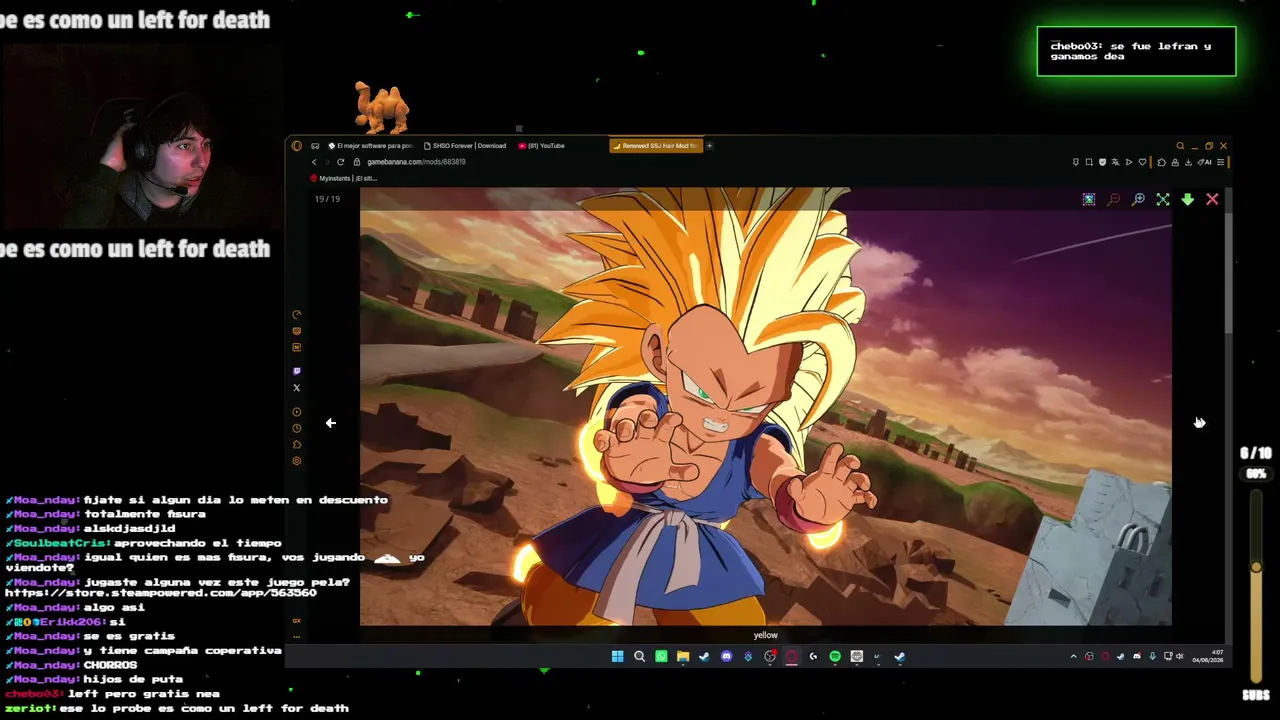Screen dimensions: 1280x720
Task: Open File Explorer from the taskbar
Action: [x=683, y=657]
